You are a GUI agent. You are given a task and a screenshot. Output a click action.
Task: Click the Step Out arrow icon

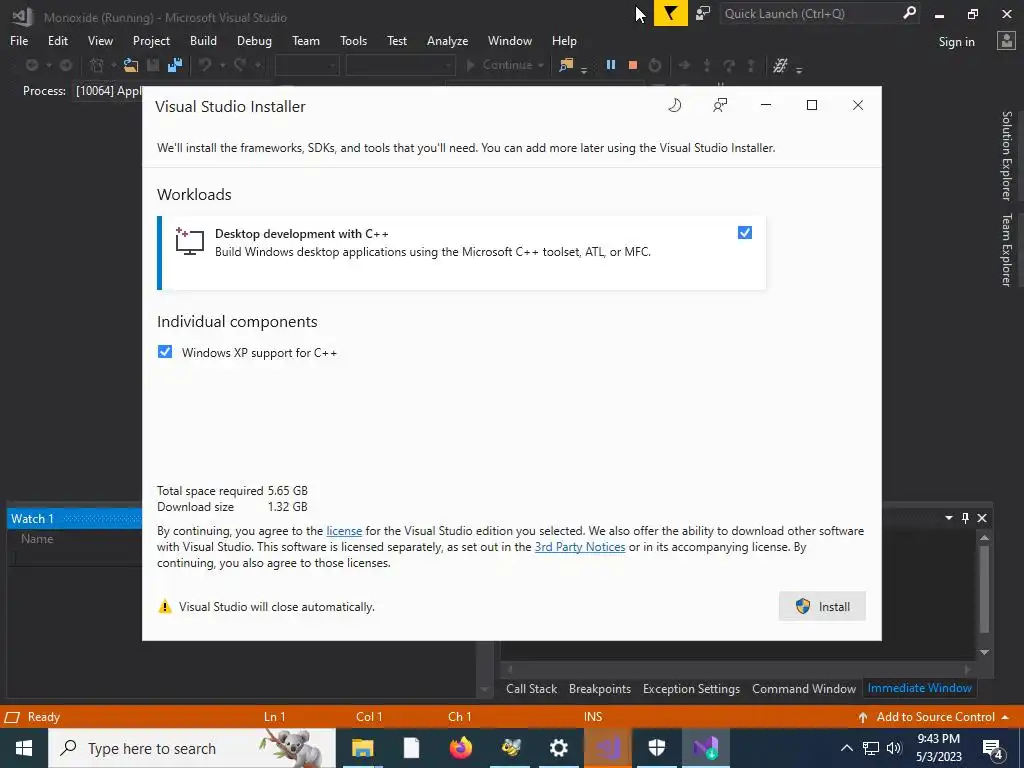pyautogui.click(x=751, y=65)
